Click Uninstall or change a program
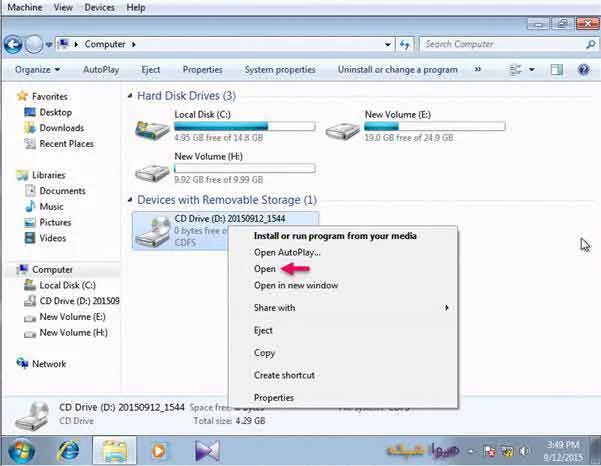Screen dimensions: 601x466 397,70
